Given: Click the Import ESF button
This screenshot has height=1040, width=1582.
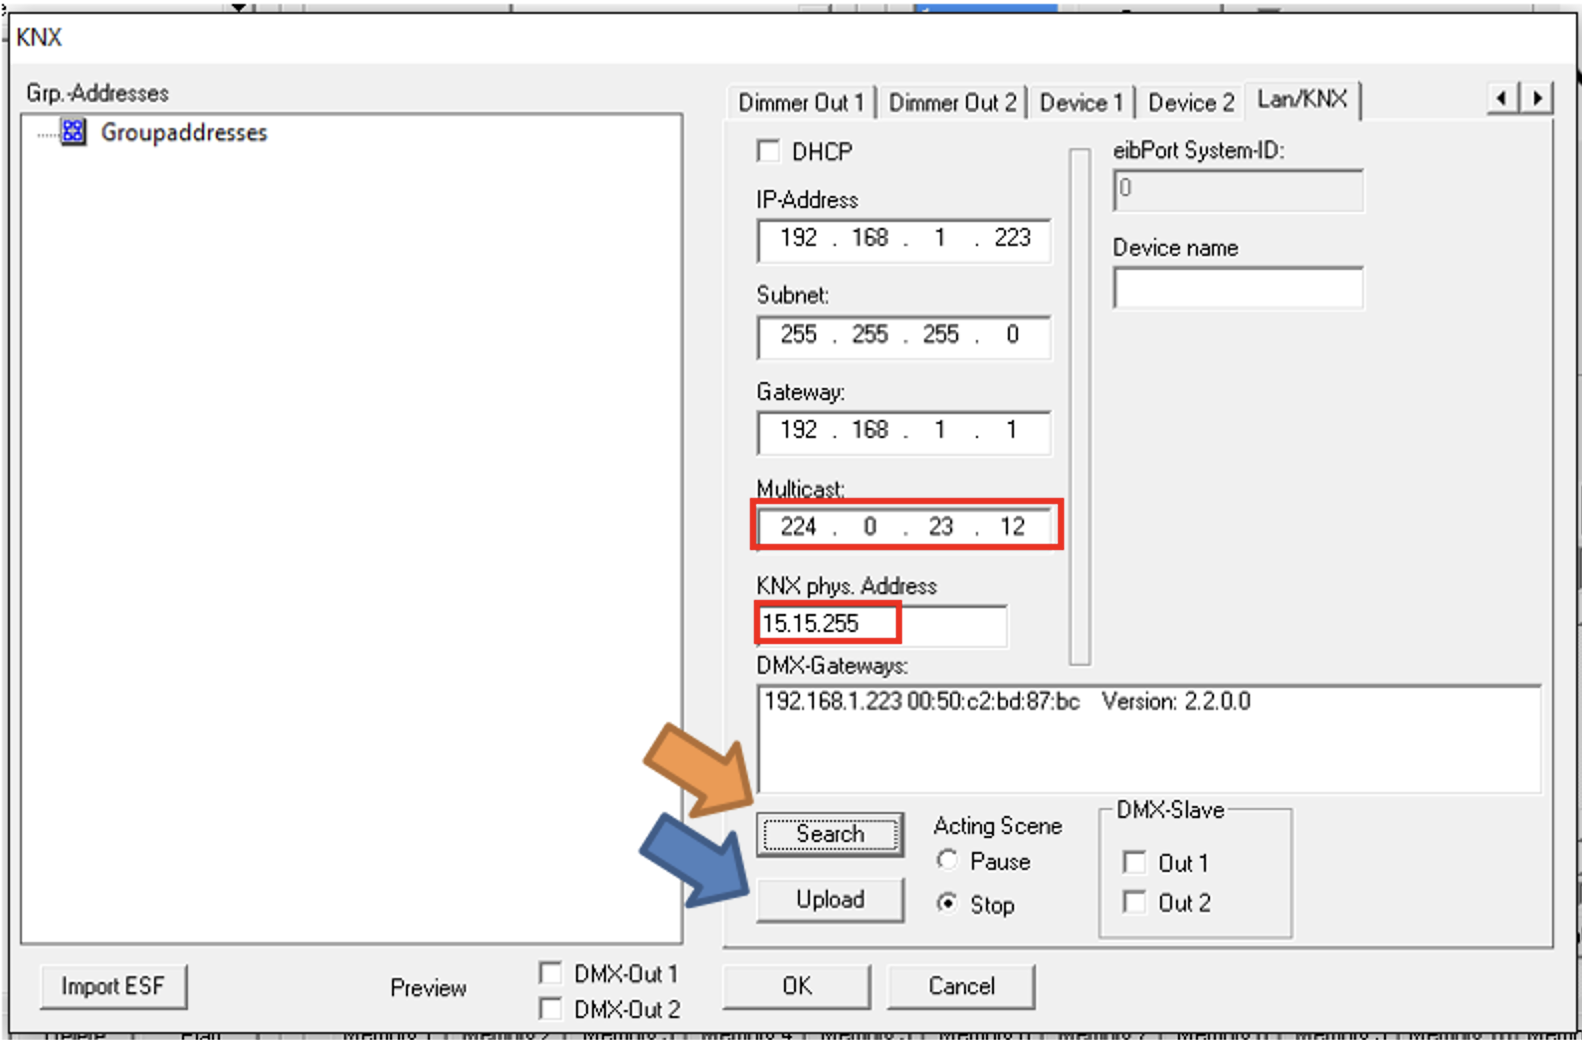Looking at the screenshot, I should click(113, 987).
